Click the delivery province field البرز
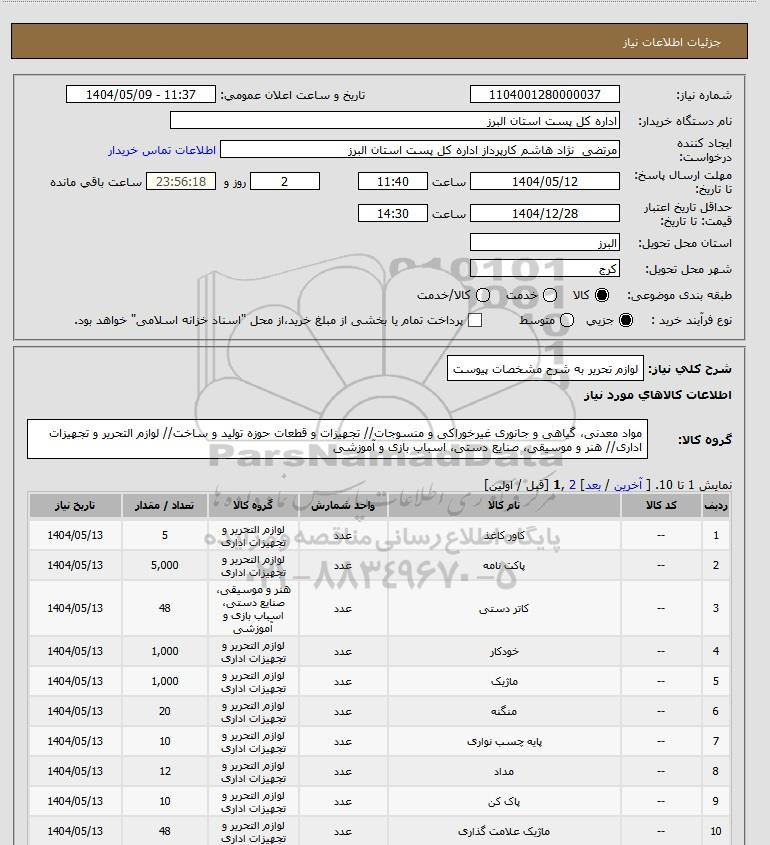This screenshot has height=845, width=770. click(545, 243)
